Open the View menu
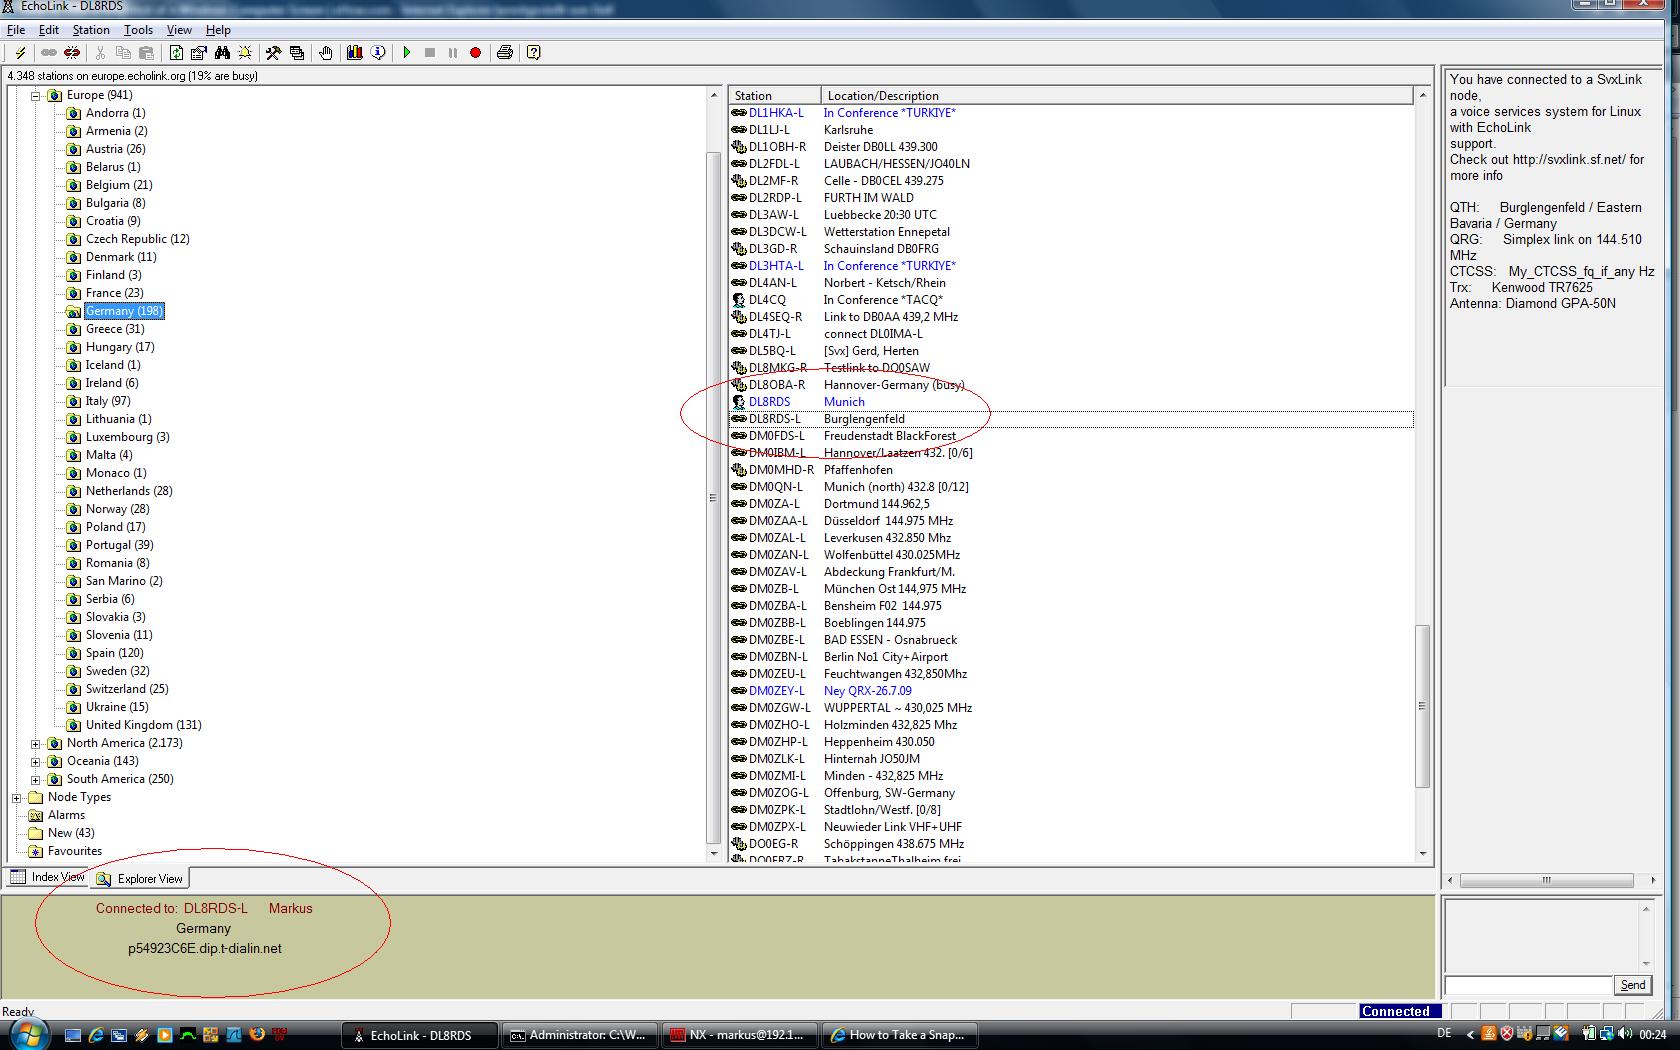Image resolution: width=1680 pixels, height=1050 pixels. tap(179, 30)
